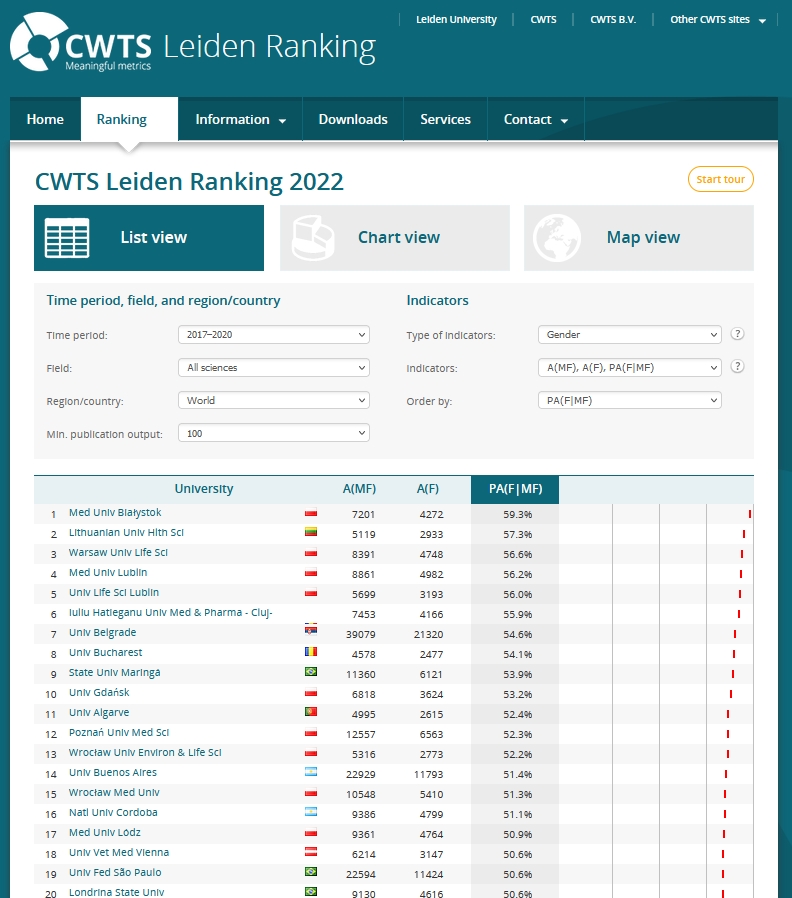The height and width of the screenshot is (898, 792).
Task: Click Romanian flag in Univ Bucharest row
Action: 311,651
